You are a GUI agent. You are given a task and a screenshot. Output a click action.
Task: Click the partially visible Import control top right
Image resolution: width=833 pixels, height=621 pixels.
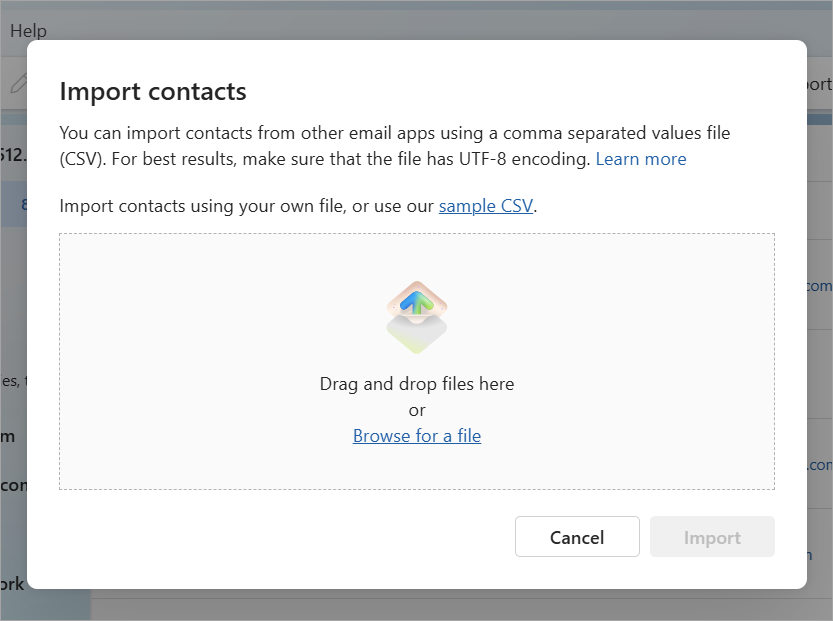point(821,84)
